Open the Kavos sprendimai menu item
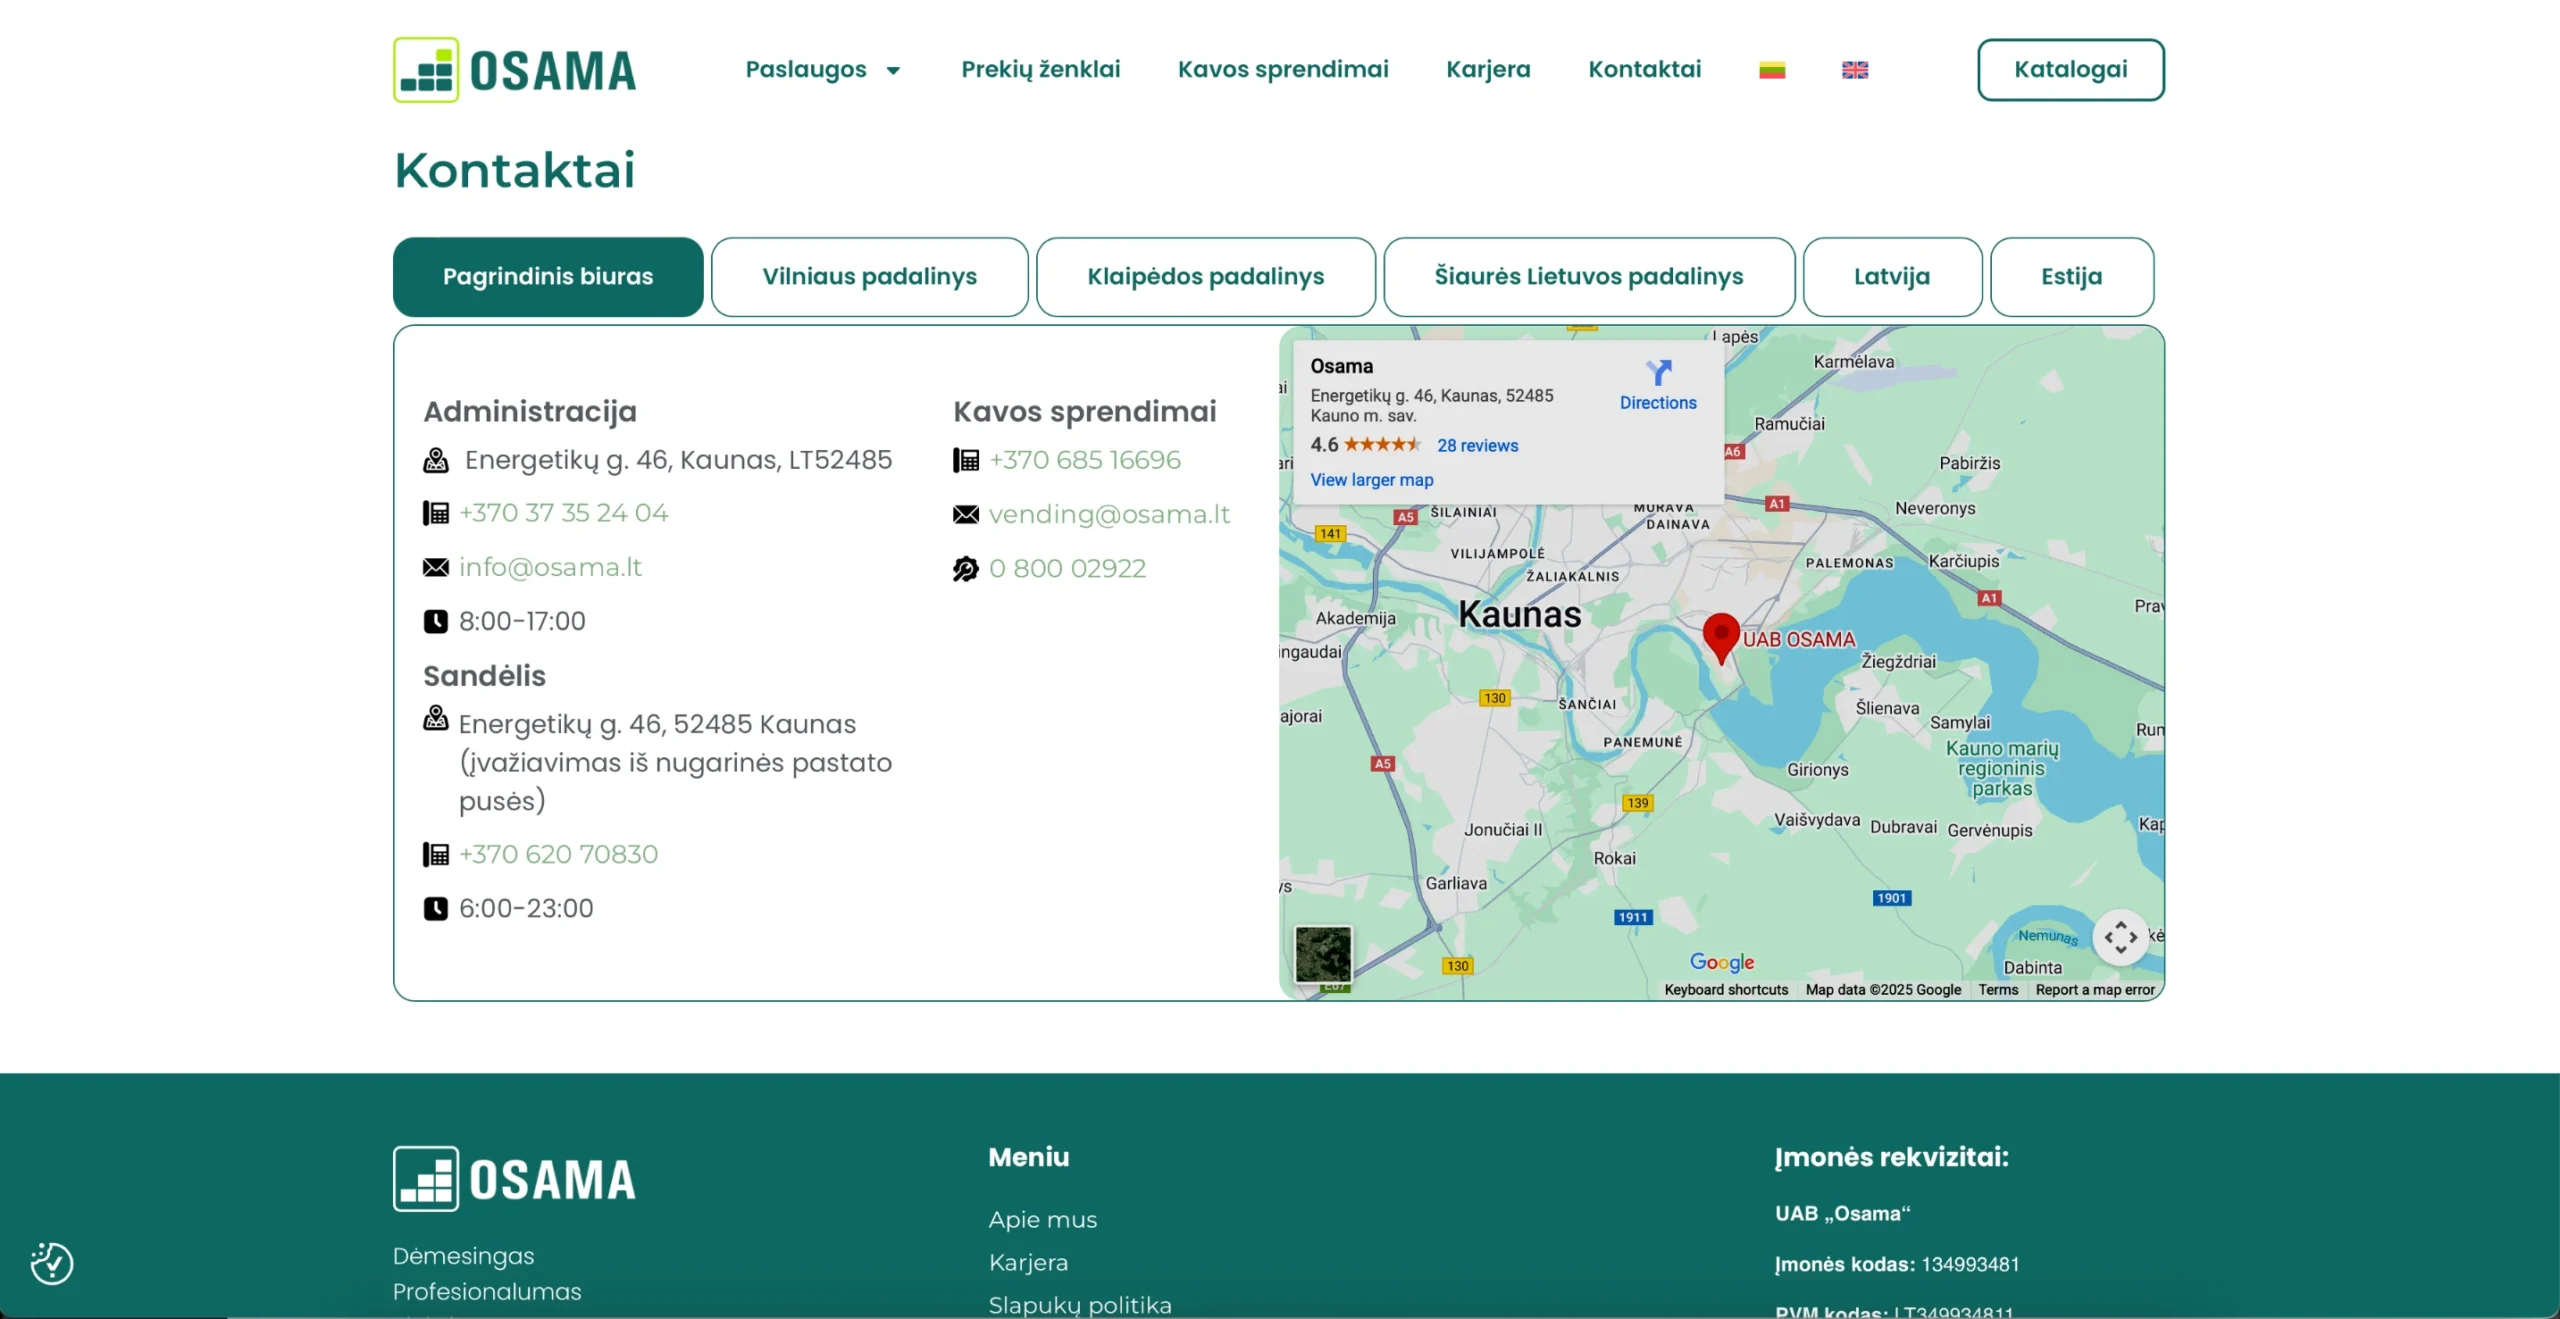 click(x=1283, y=70)
